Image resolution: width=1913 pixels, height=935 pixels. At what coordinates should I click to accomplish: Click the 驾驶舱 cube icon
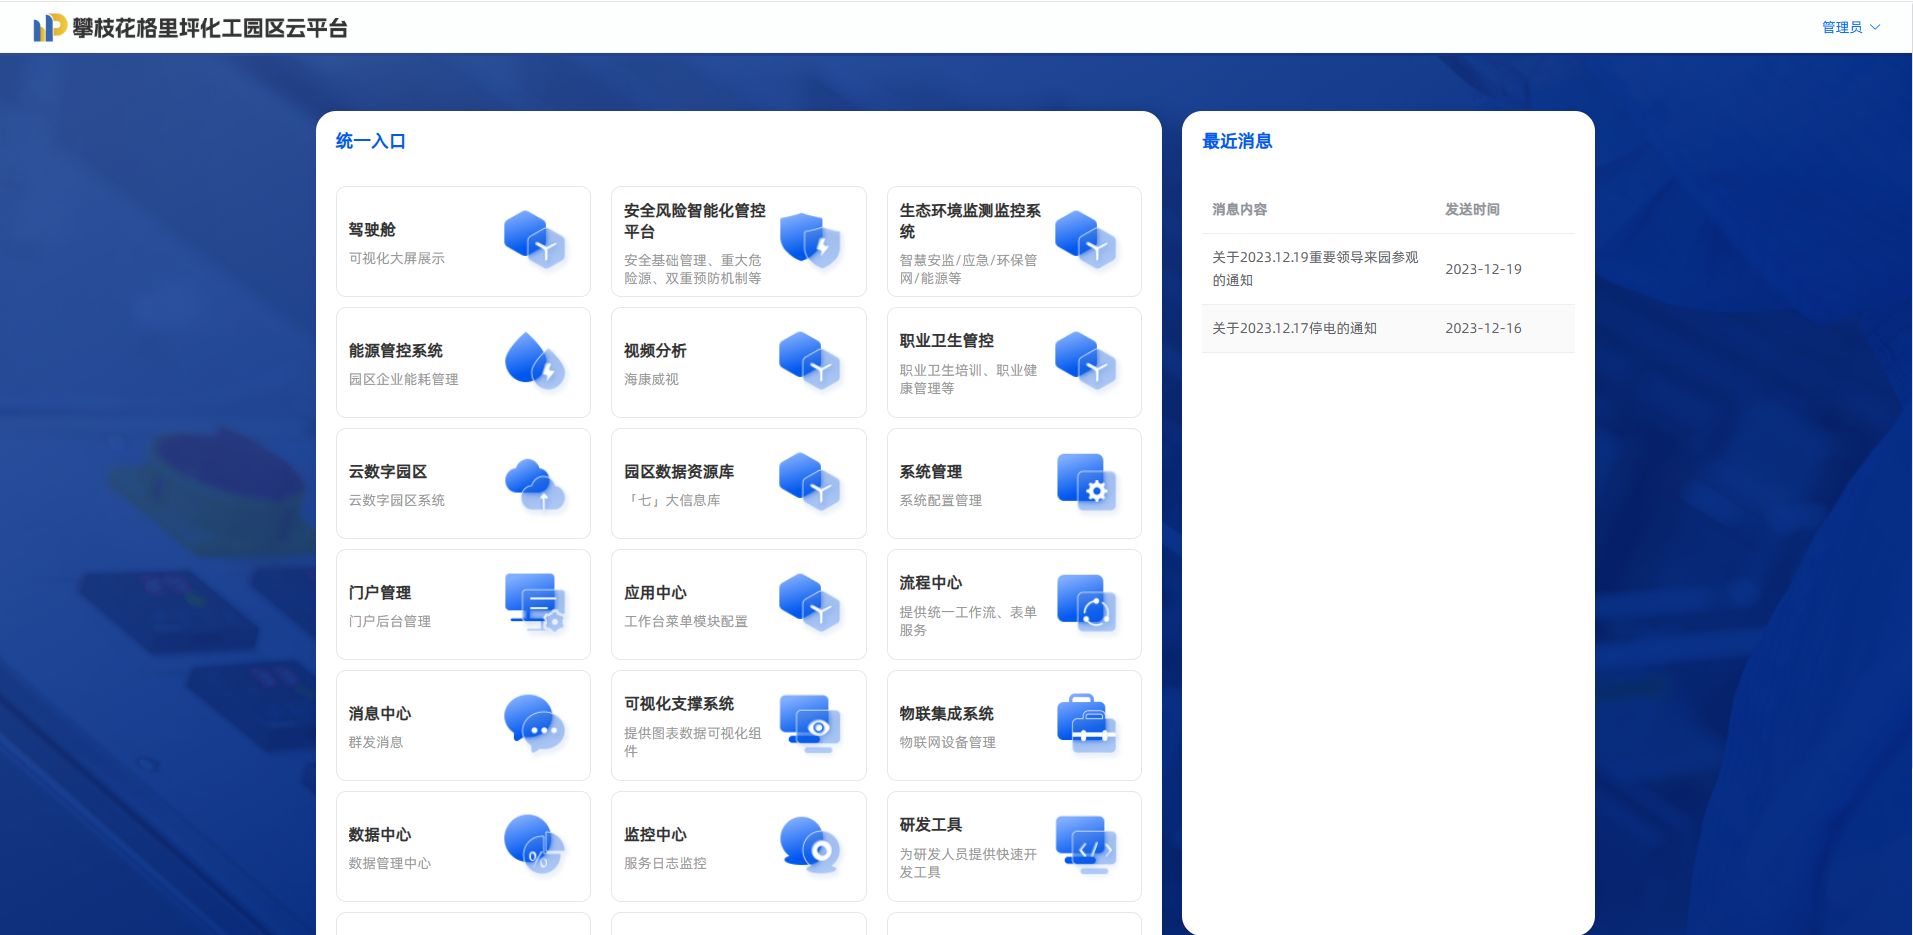pos(534,241)
